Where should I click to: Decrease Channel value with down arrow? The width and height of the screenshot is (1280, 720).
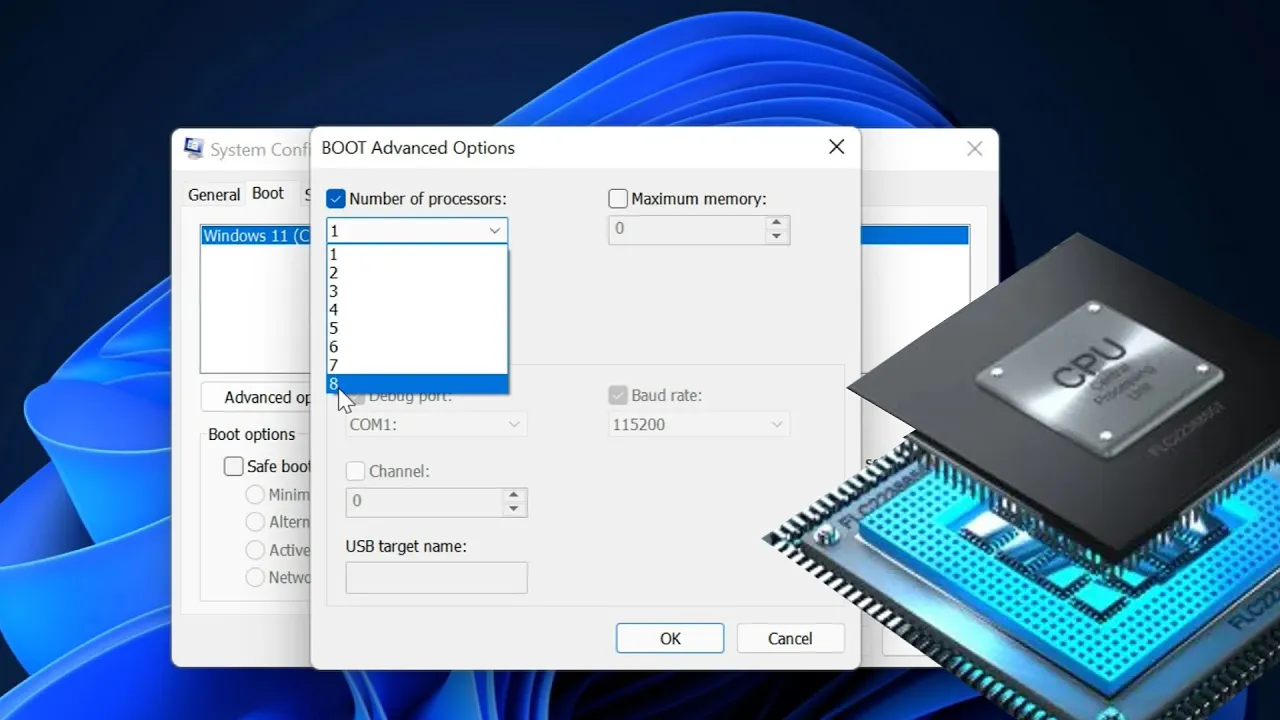(x=514, y=509)
